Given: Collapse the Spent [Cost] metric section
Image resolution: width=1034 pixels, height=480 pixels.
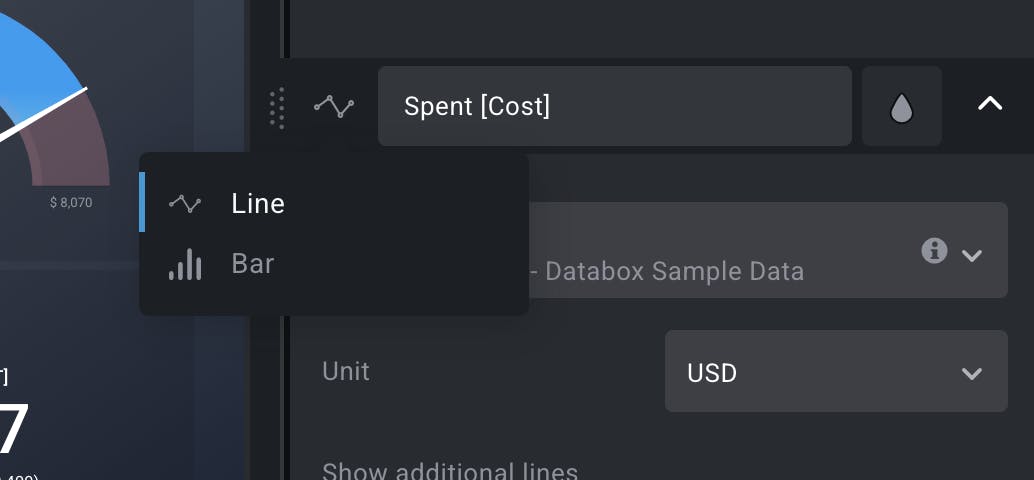Looking at the screenshot, I should [989, 104].
